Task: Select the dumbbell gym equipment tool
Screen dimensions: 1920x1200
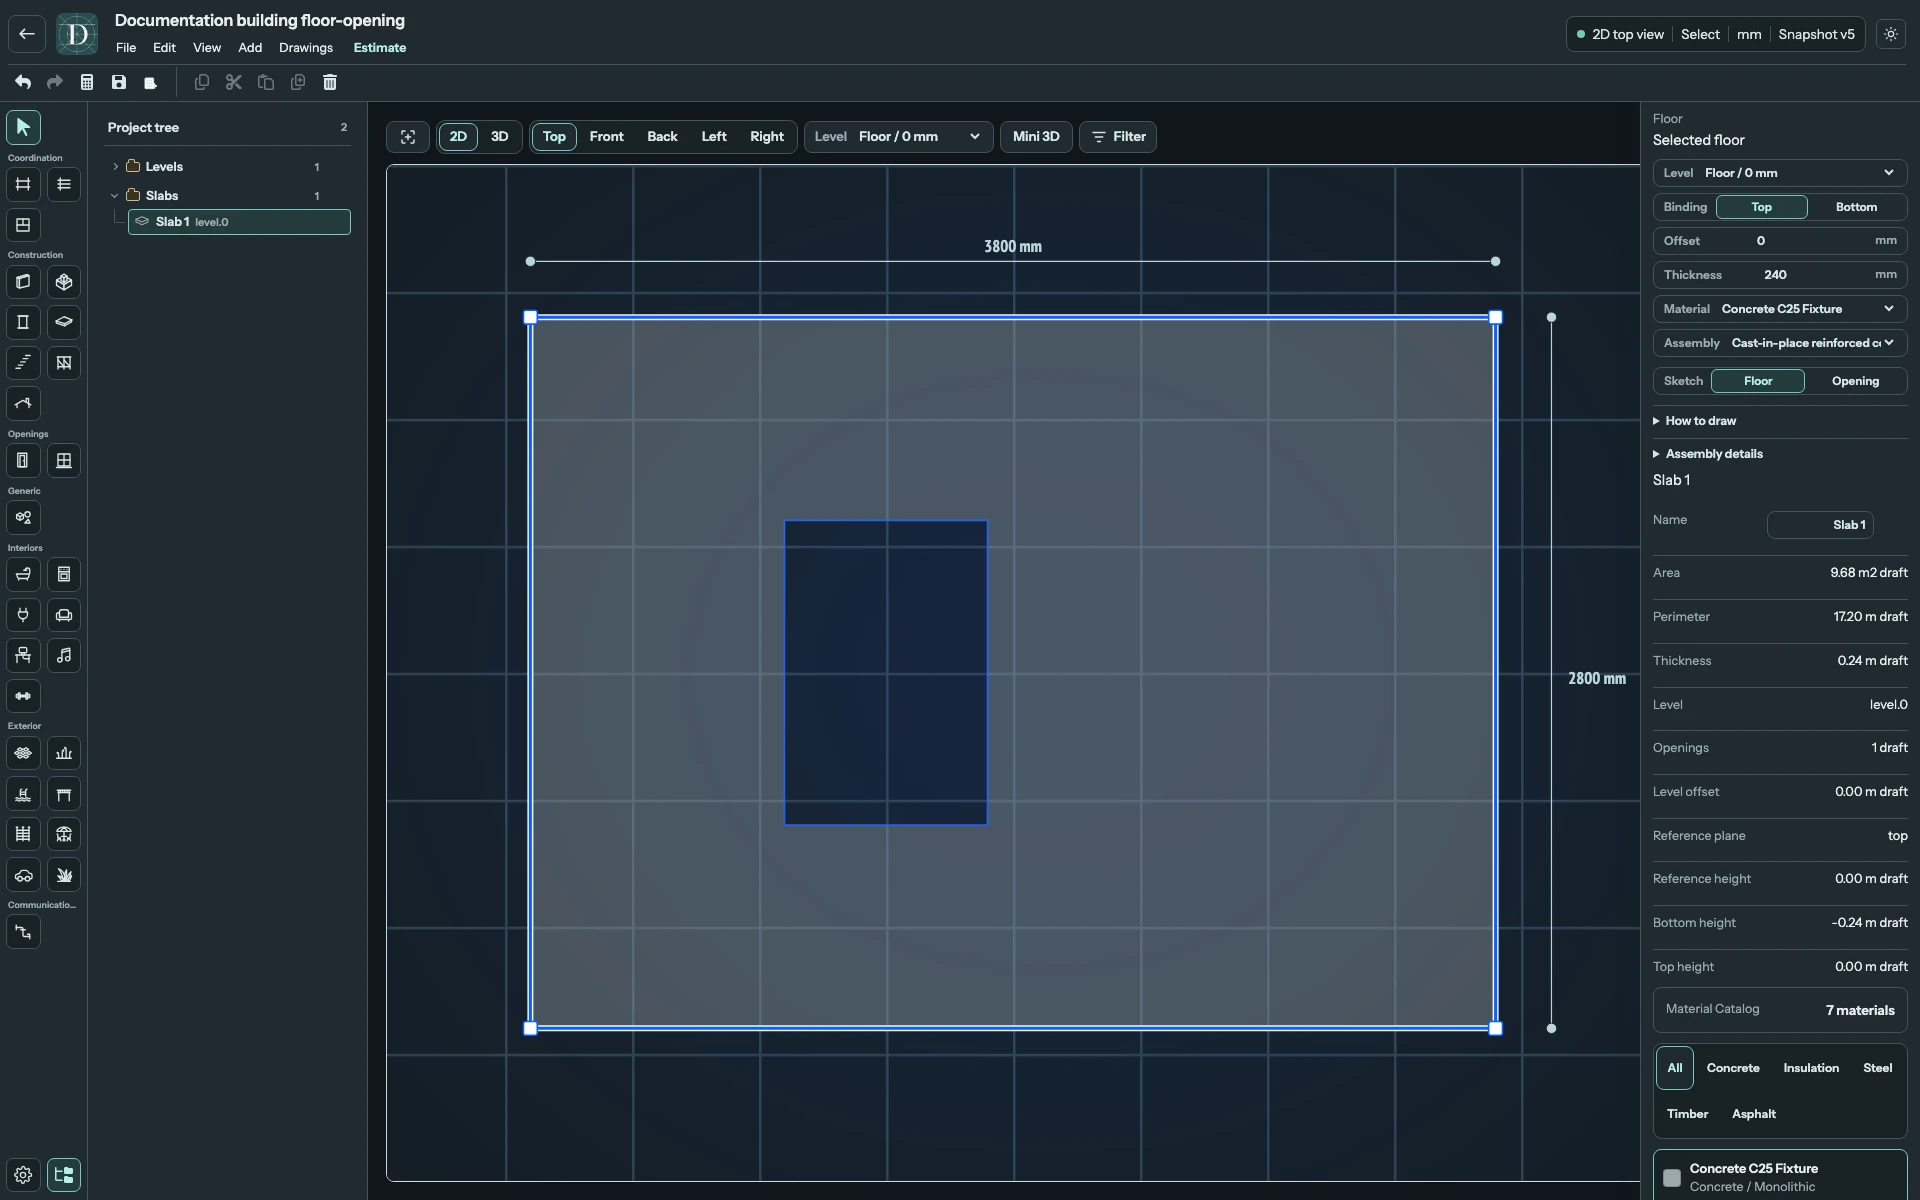Action: tap(23, 696)
